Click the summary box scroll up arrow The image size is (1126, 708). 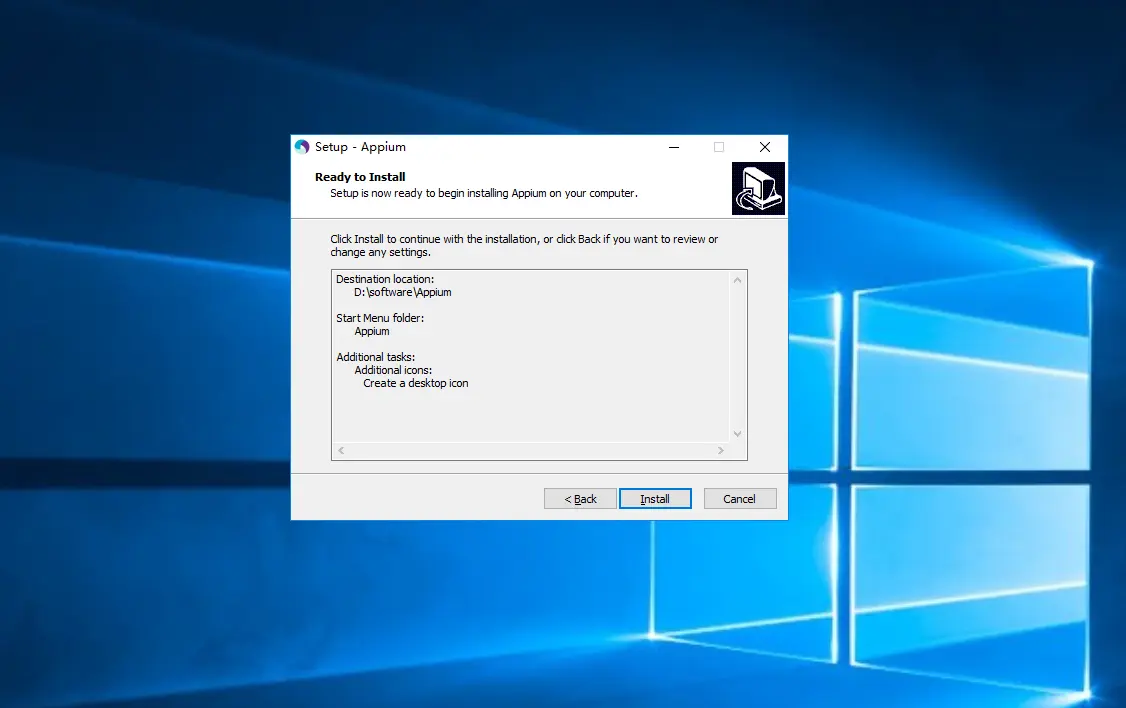(x=737, y=280)
